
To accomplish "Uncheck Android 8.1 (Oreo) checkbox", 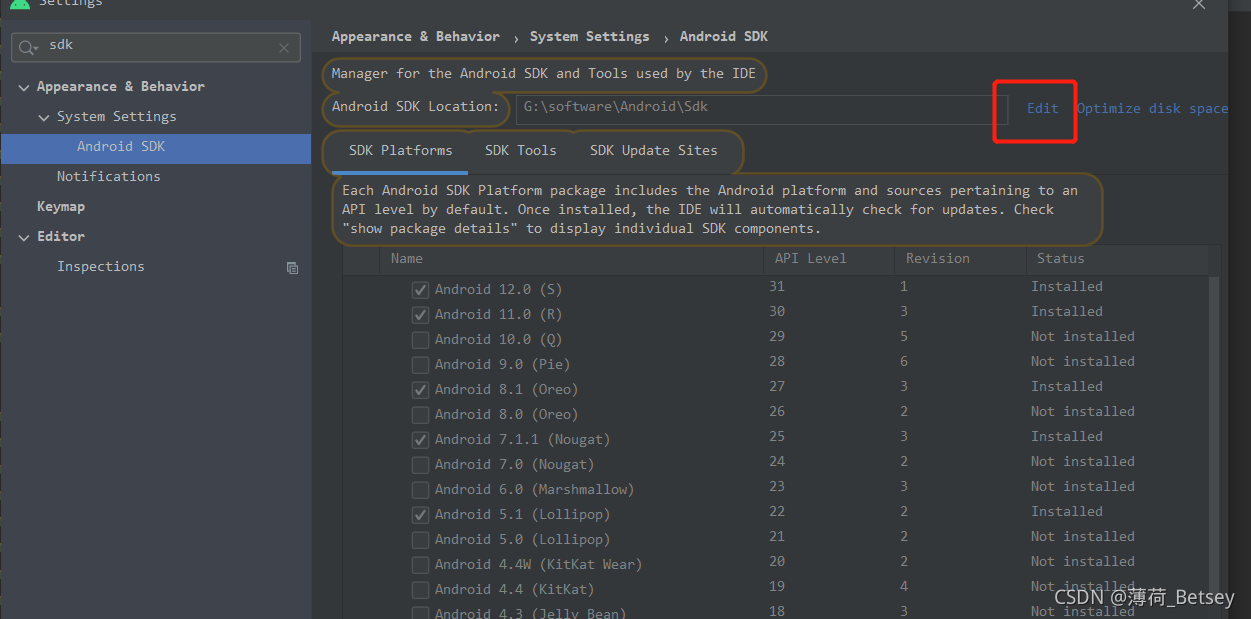I will (x=420, y=390).
